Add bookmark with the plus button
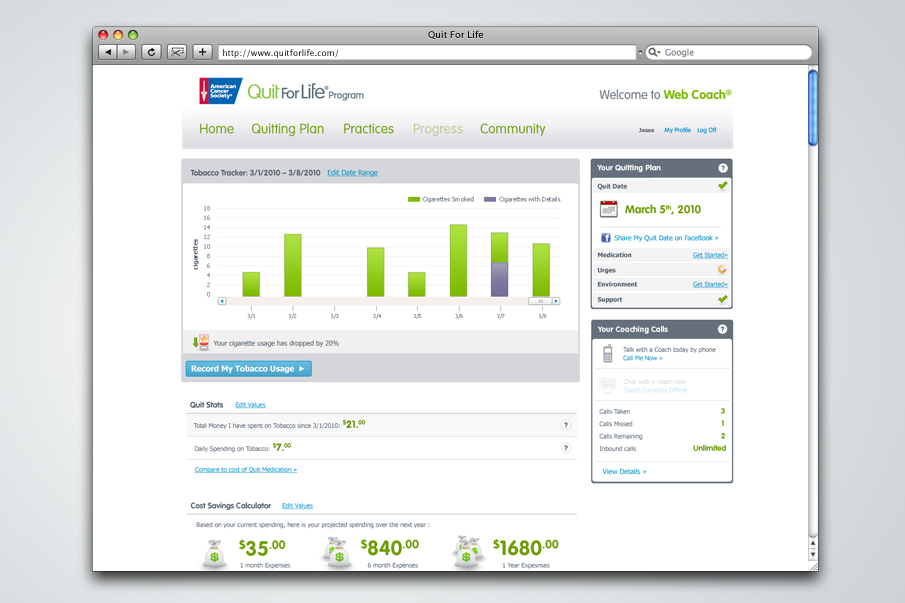Screen dimensions: 905x603 click(202, 53)
